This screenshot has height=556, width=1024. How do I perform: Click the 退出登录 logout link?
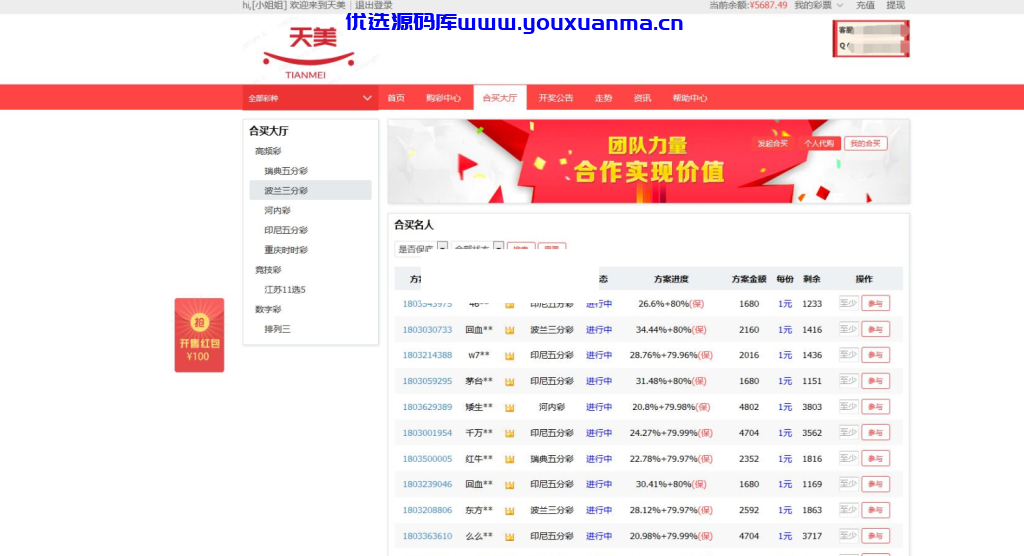pyautogui.click(x=374, y=5)
